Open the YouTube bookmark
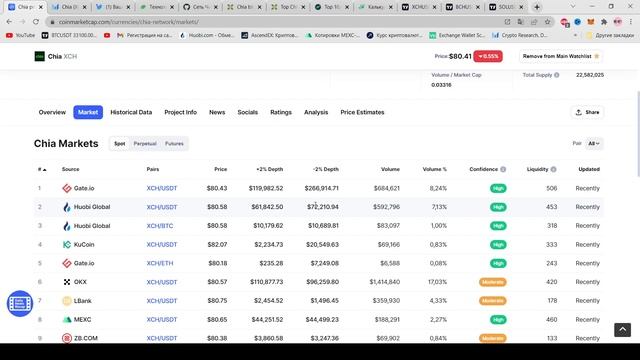This screenshot has height=360, width=640. (20, 36)
